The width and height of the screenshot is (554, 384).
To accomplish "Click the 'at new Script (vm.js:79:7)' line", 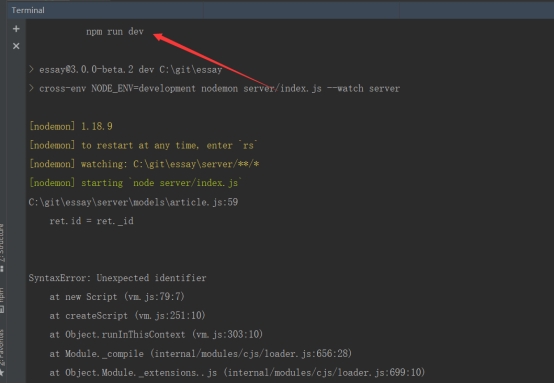I will tap(117, 297).
